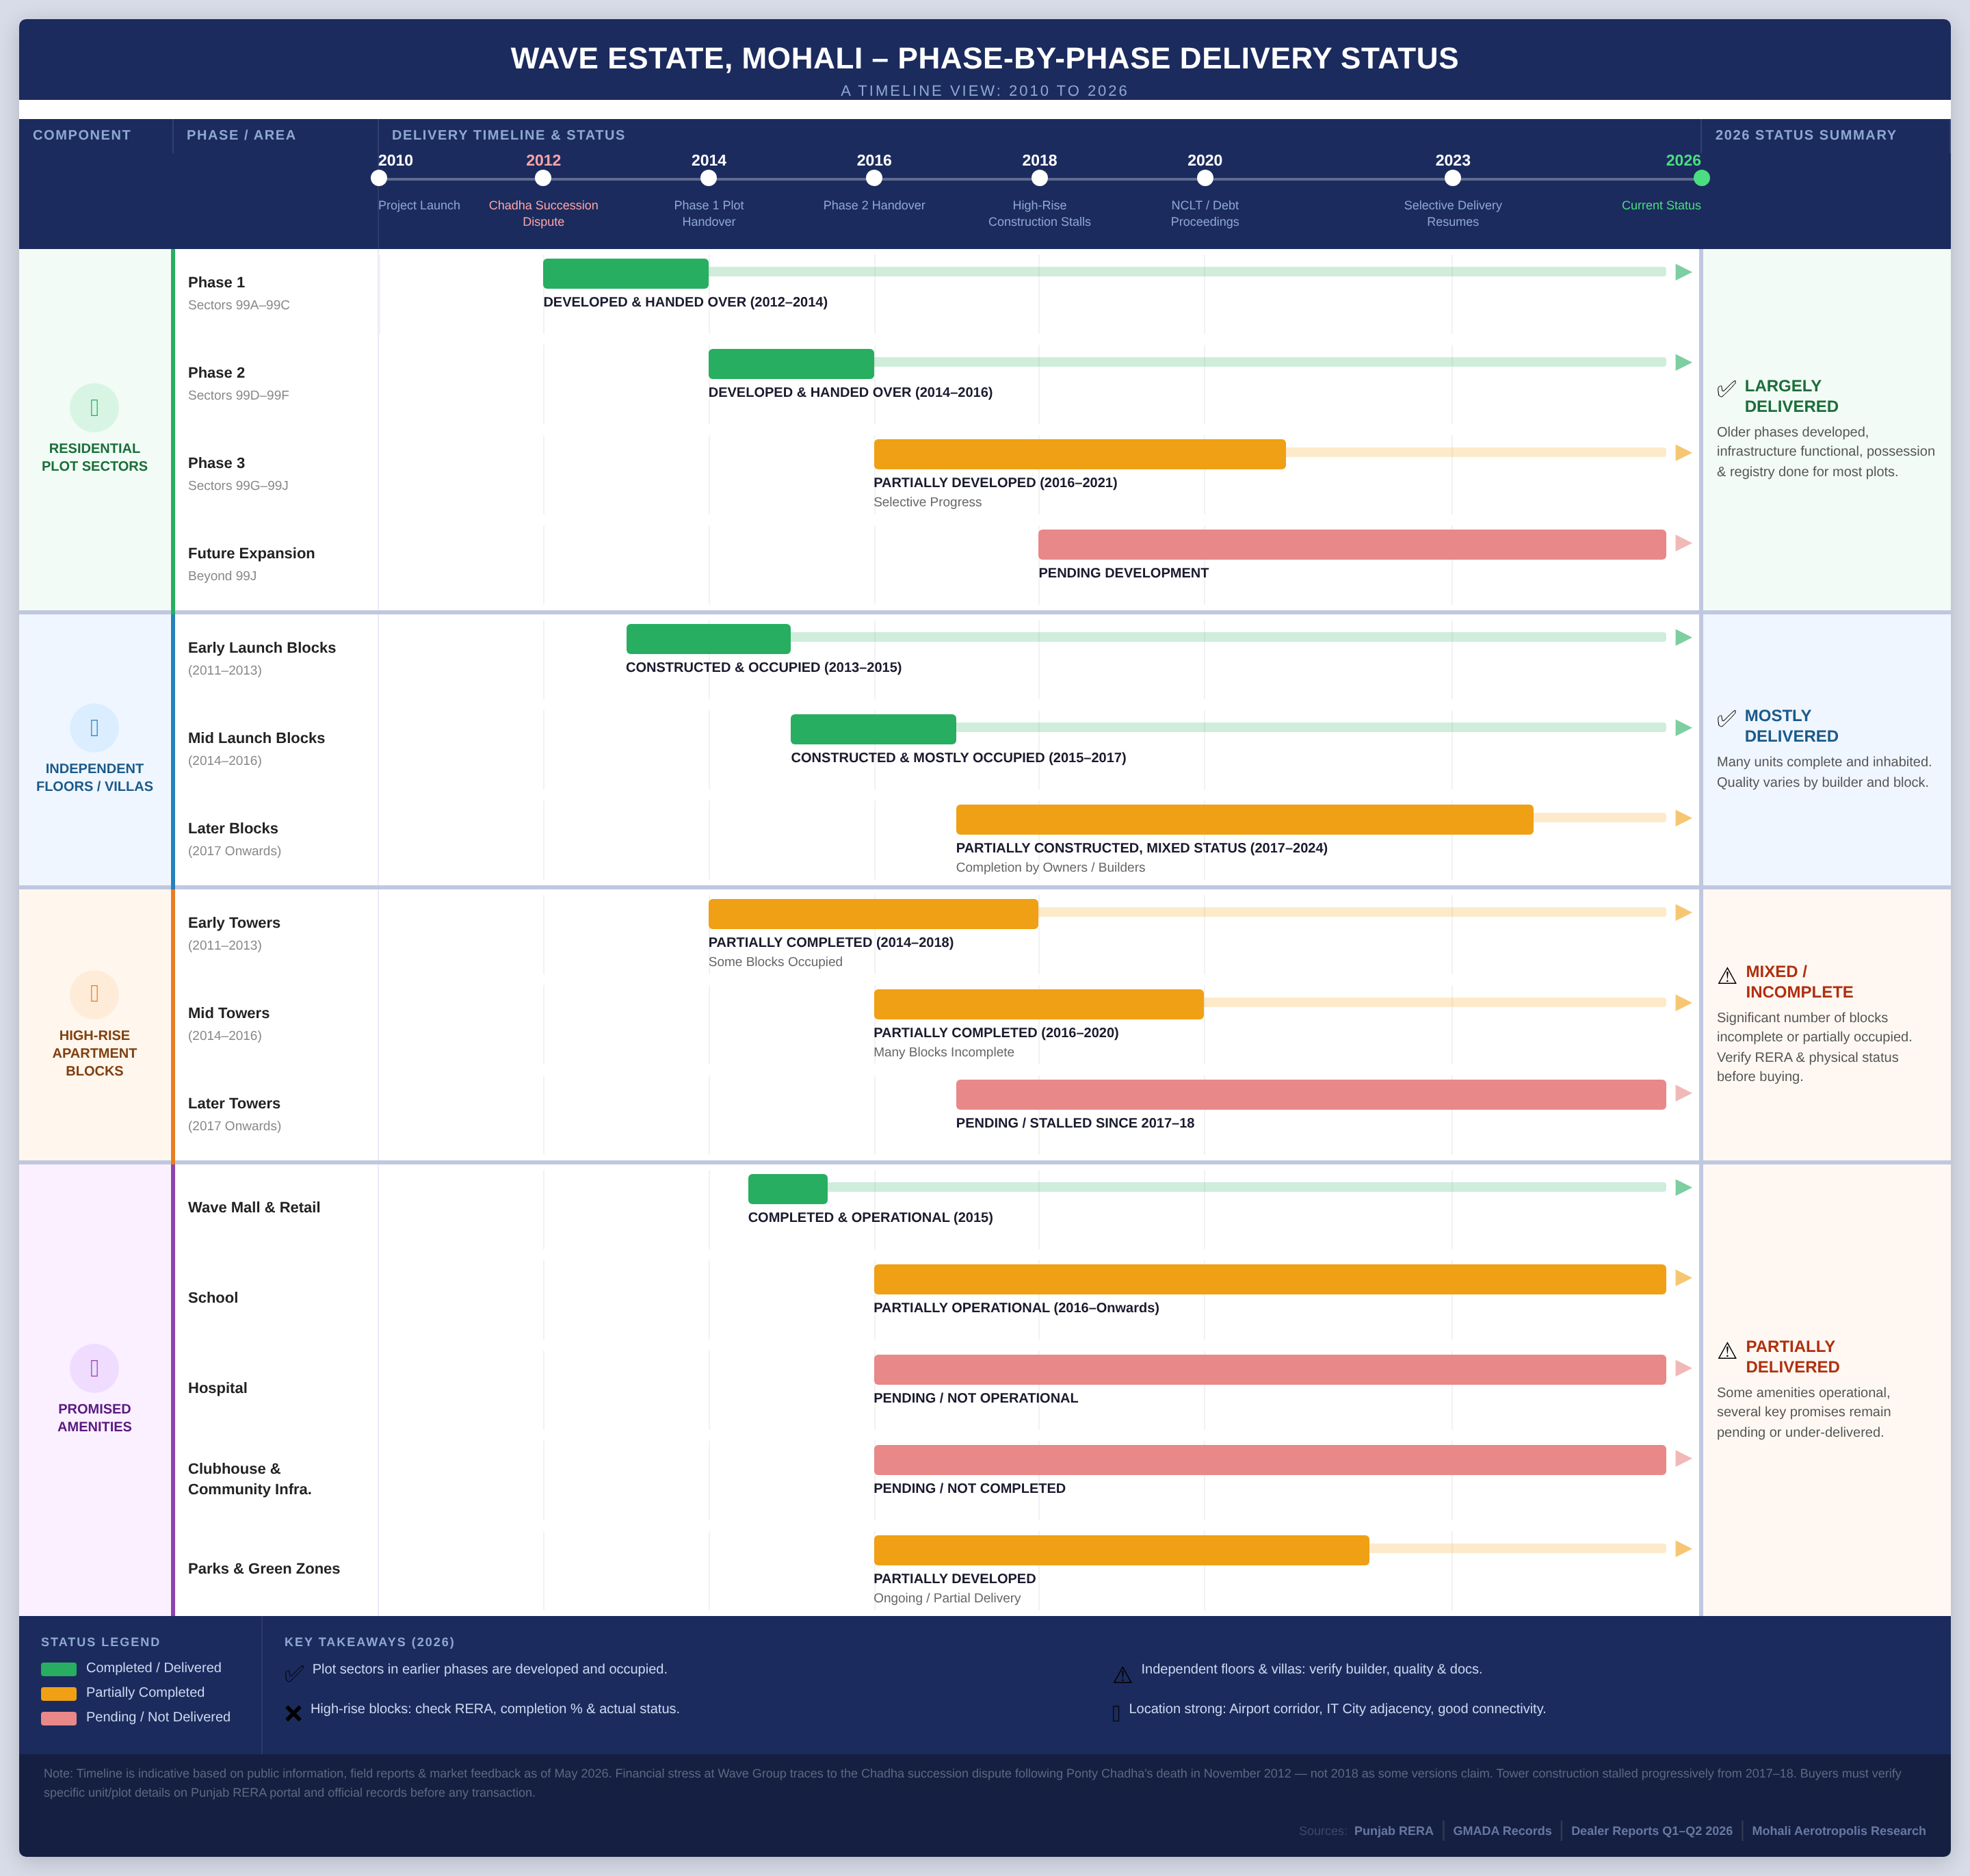The width and height of the screenshot is (1970, 1876).
Task: Click the short green Wave Mall & Retail bar
Action: 788,1189
